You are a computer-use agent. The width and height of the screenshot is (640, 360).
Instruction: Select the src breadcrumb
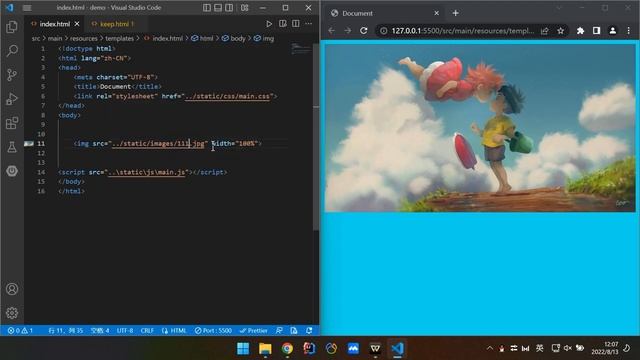point(36,38)
